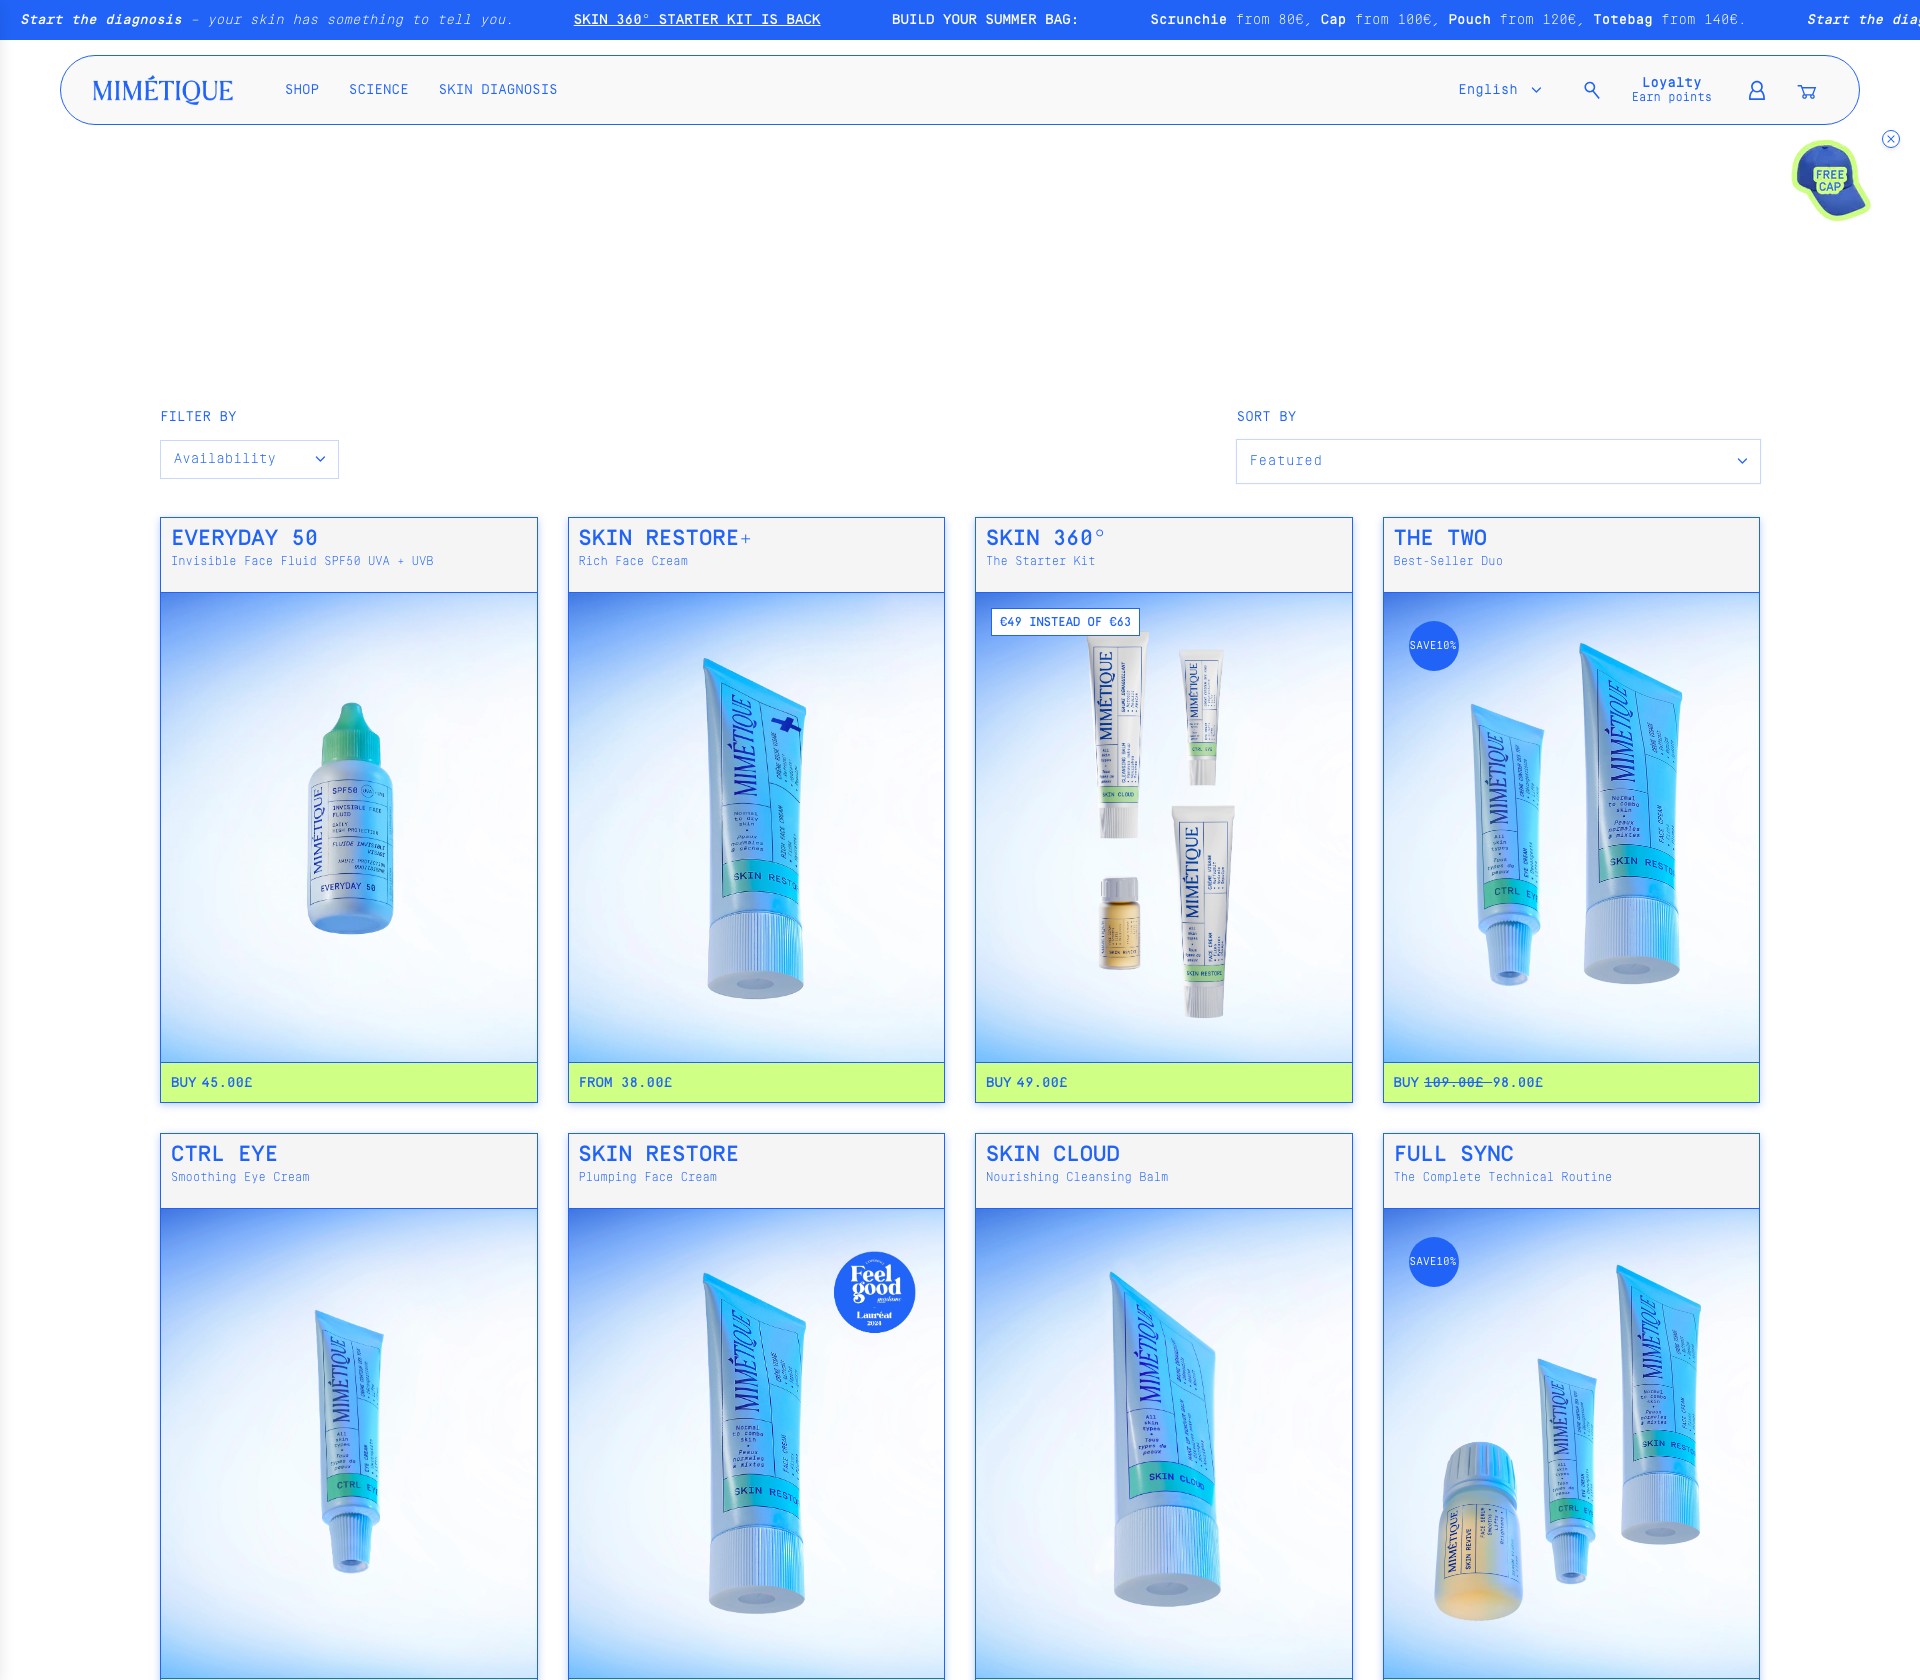Open the Featured sort dropdown
Viewport: 1920px width, 1680px height.
pyautogui.click(x=1498, y=461)
